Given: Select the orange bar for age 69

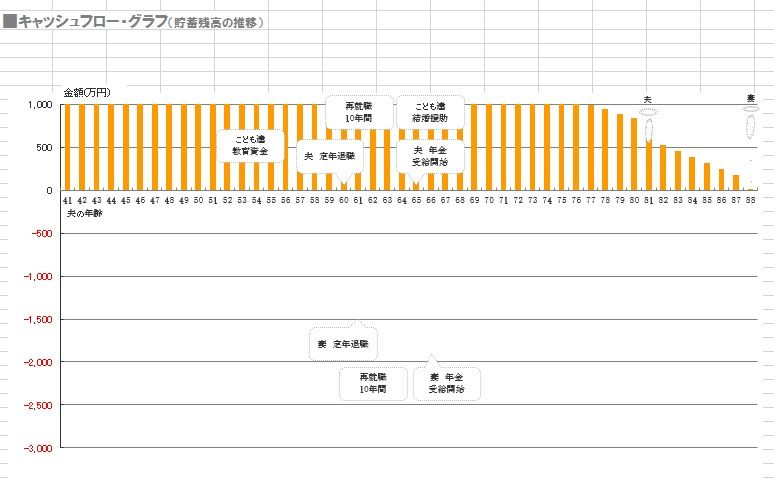Looking at the screenshot, I should (x=474, y=147).
